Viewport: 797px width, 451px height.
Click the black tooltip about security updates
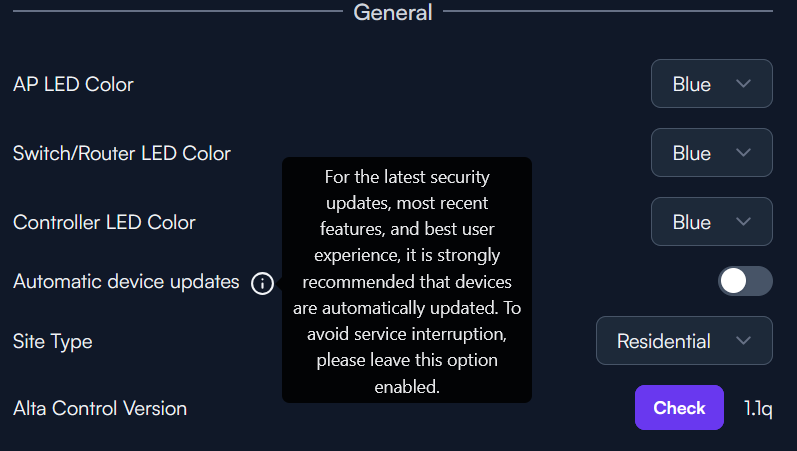coord(407,280)
